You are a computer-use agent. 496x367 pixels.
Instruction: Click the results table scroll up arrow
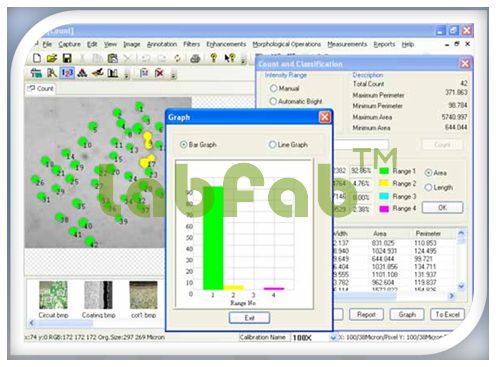pos(461,233)
